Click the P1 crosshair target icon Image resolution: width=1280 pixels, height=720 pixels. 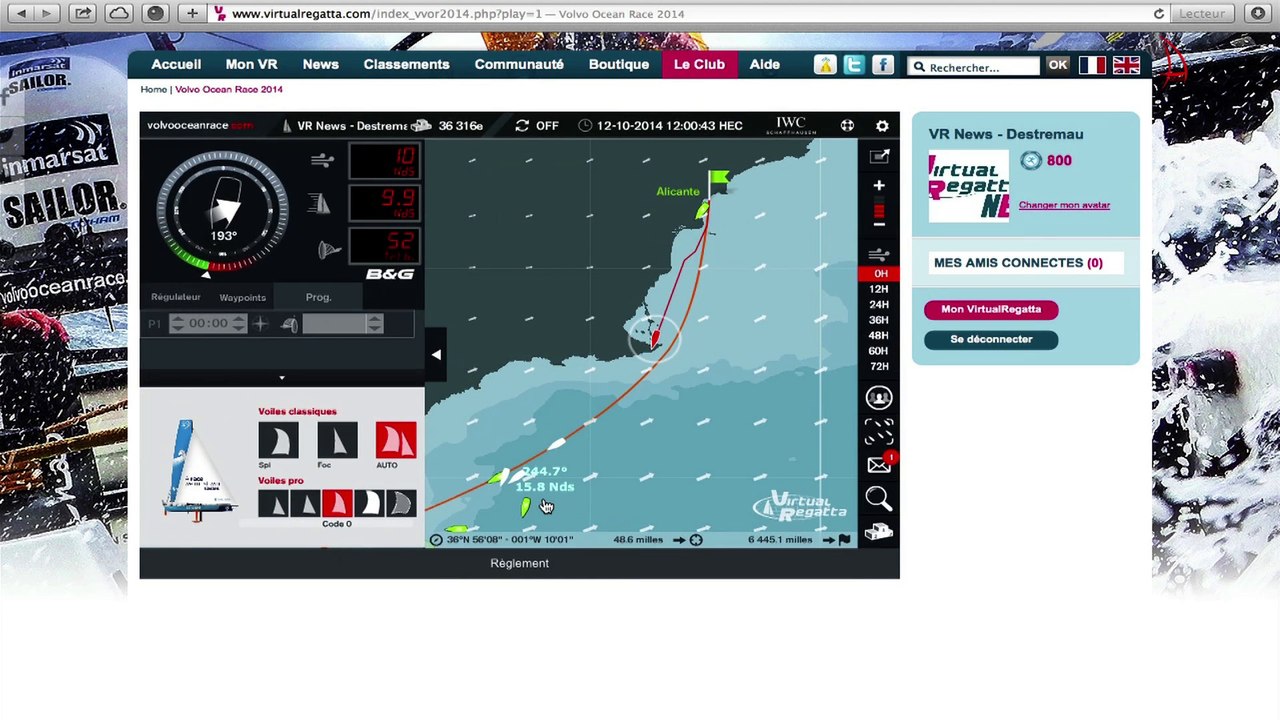(x=261, y=323)
